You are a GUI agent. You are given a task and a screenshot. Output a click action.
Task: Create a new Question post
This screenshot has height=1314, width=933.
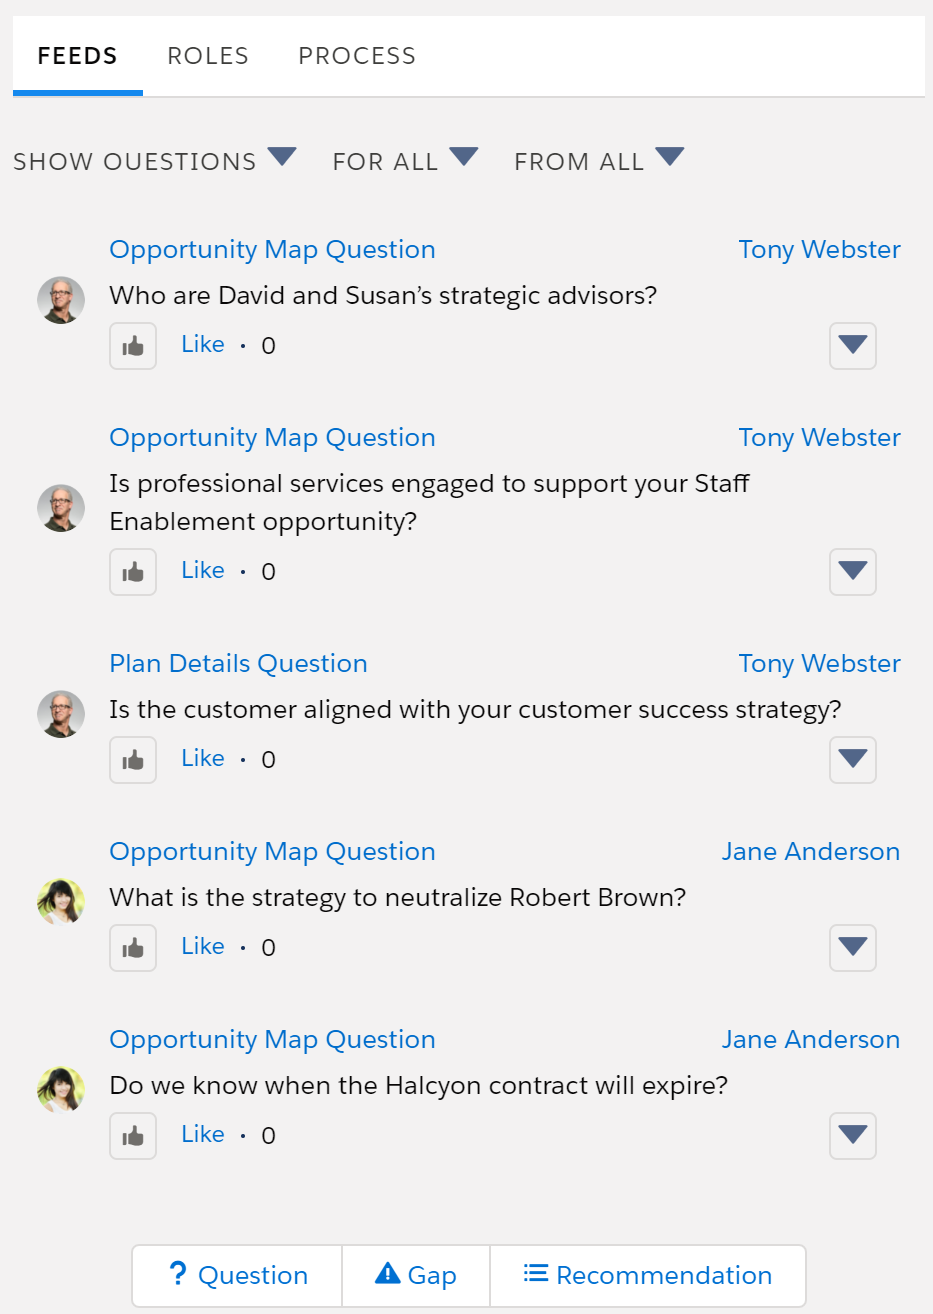(238, 1275)
